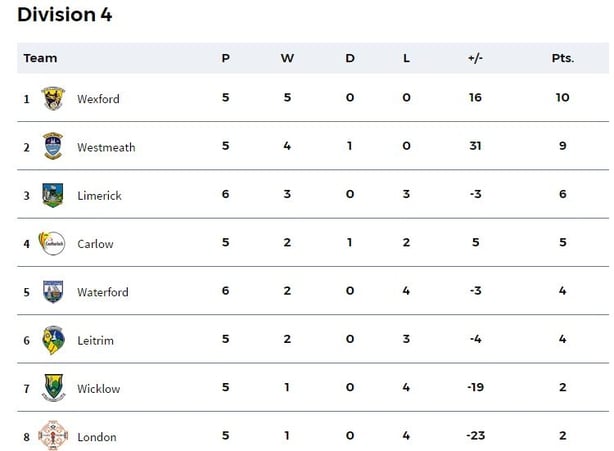Click the Team column header
The image size is (614, 451).
pyautogui.click(x=41, y=58)
